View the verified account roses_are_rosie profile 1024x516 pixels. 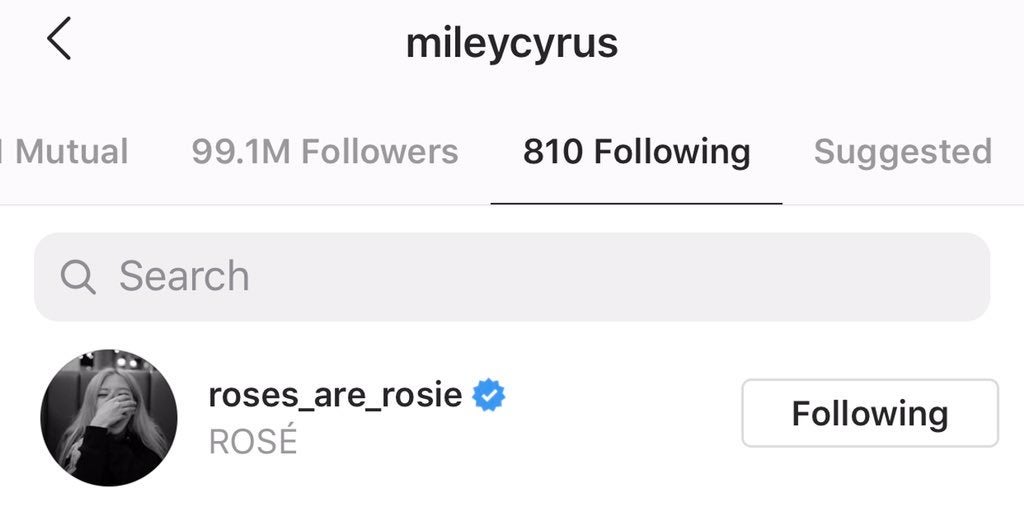(335, 395)
